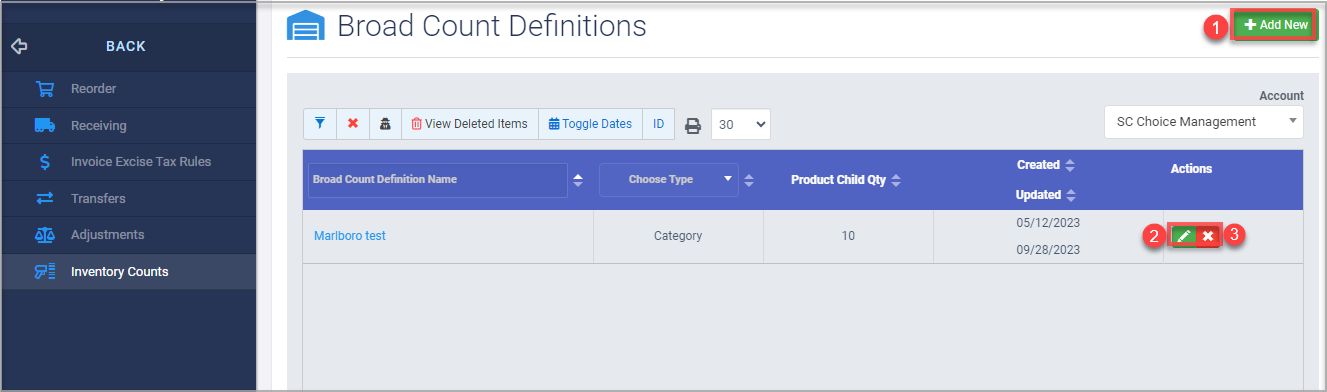Focus the Broad Count Definition Name filter field
1327x392 pixels.
point(438,180)
